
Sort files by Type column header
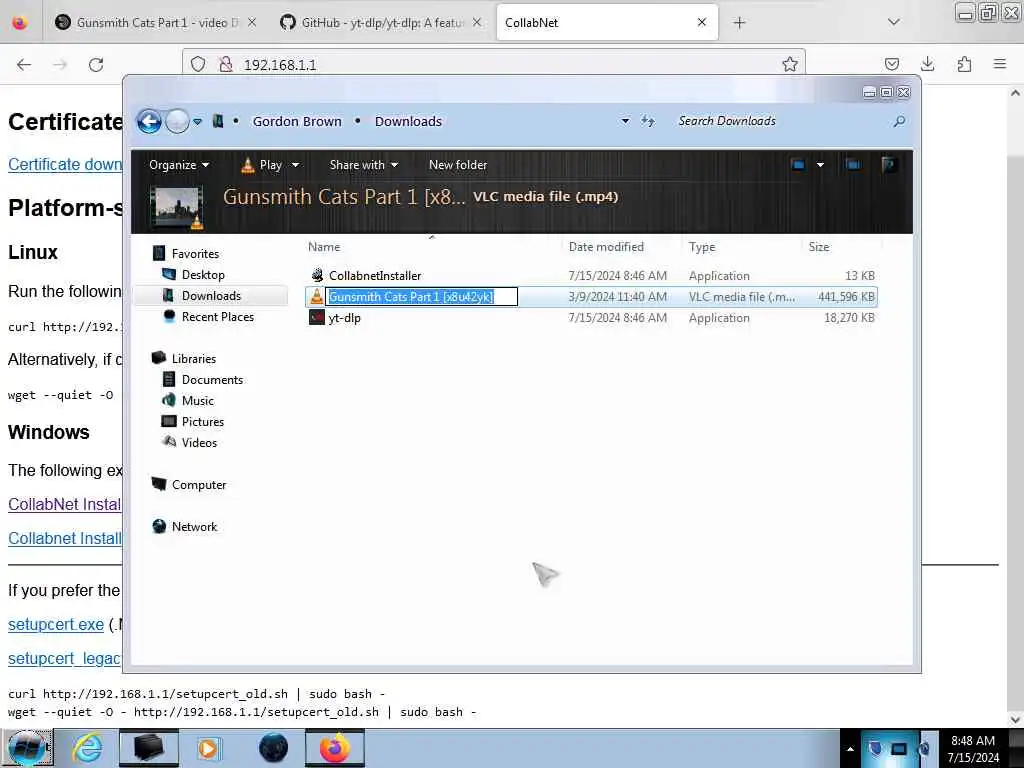pos(702,247)
